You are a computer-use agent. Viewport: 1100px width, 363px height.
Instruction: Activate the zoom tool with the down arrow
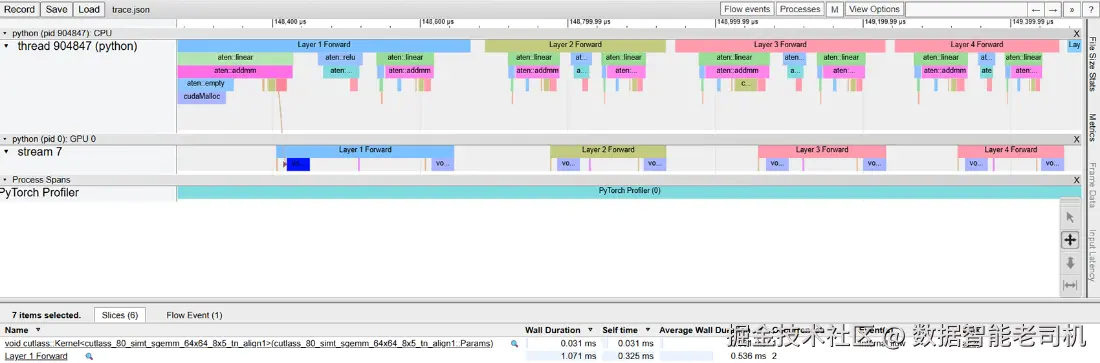[1070, 263]
